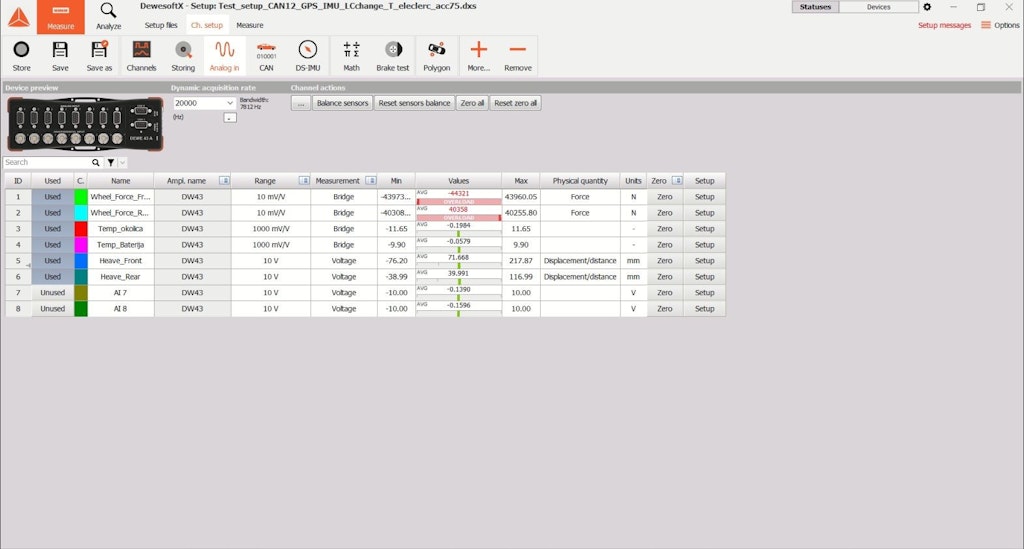The image size is (1024, 549).
Task: Zero the Wheel_Force_R channel
Action: point(665,213)
